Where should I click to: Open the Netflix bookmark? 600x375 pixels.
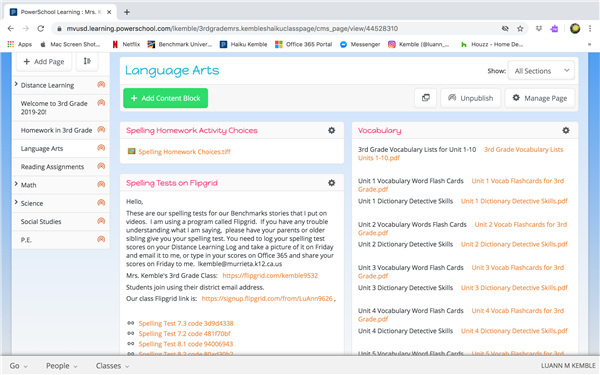(x=126, y=44)
